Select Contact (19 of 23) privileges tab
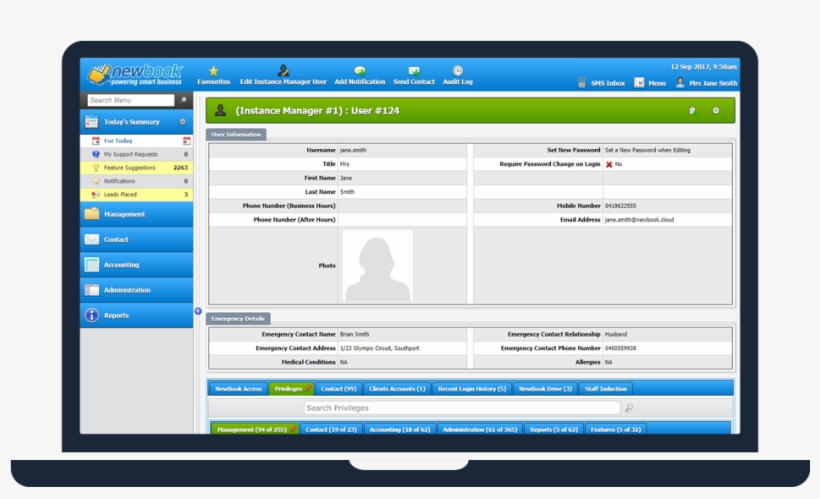Image resolution: width=820 pixels, height=499 pixels. (331, 429)
